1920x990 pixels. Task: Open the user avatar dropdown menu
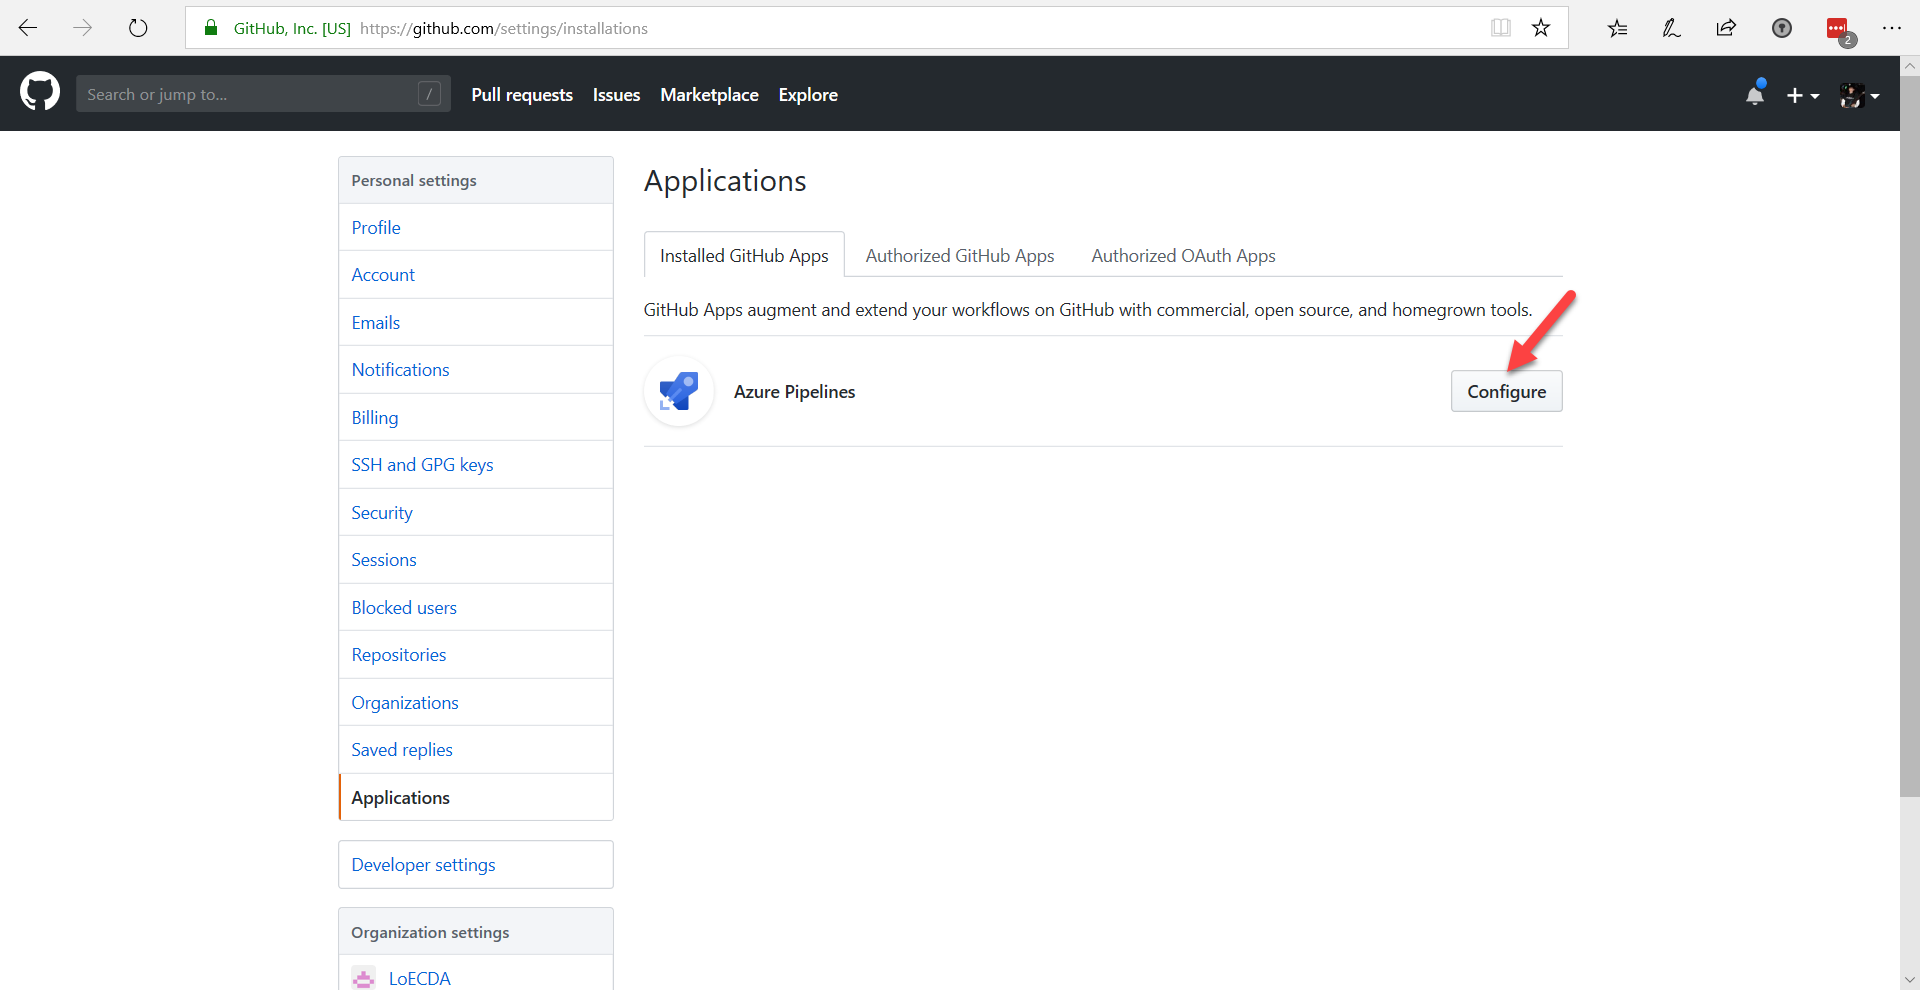tap(1859, 95)
